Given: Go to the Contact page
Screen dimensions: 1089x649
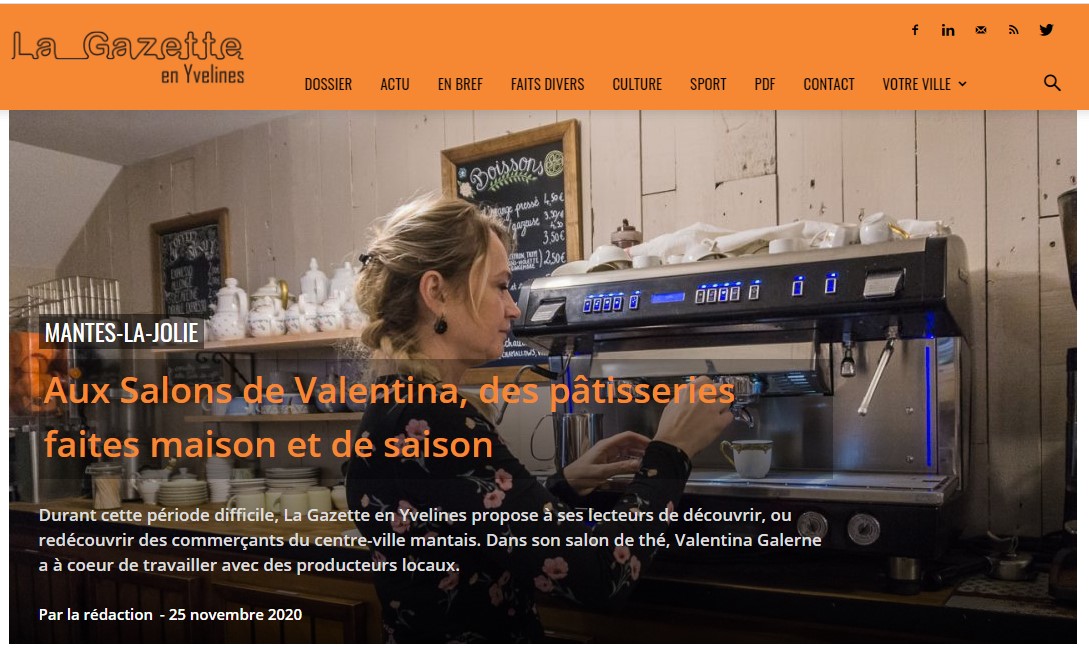Looking at the screenshot, I should tap(829, 84).
